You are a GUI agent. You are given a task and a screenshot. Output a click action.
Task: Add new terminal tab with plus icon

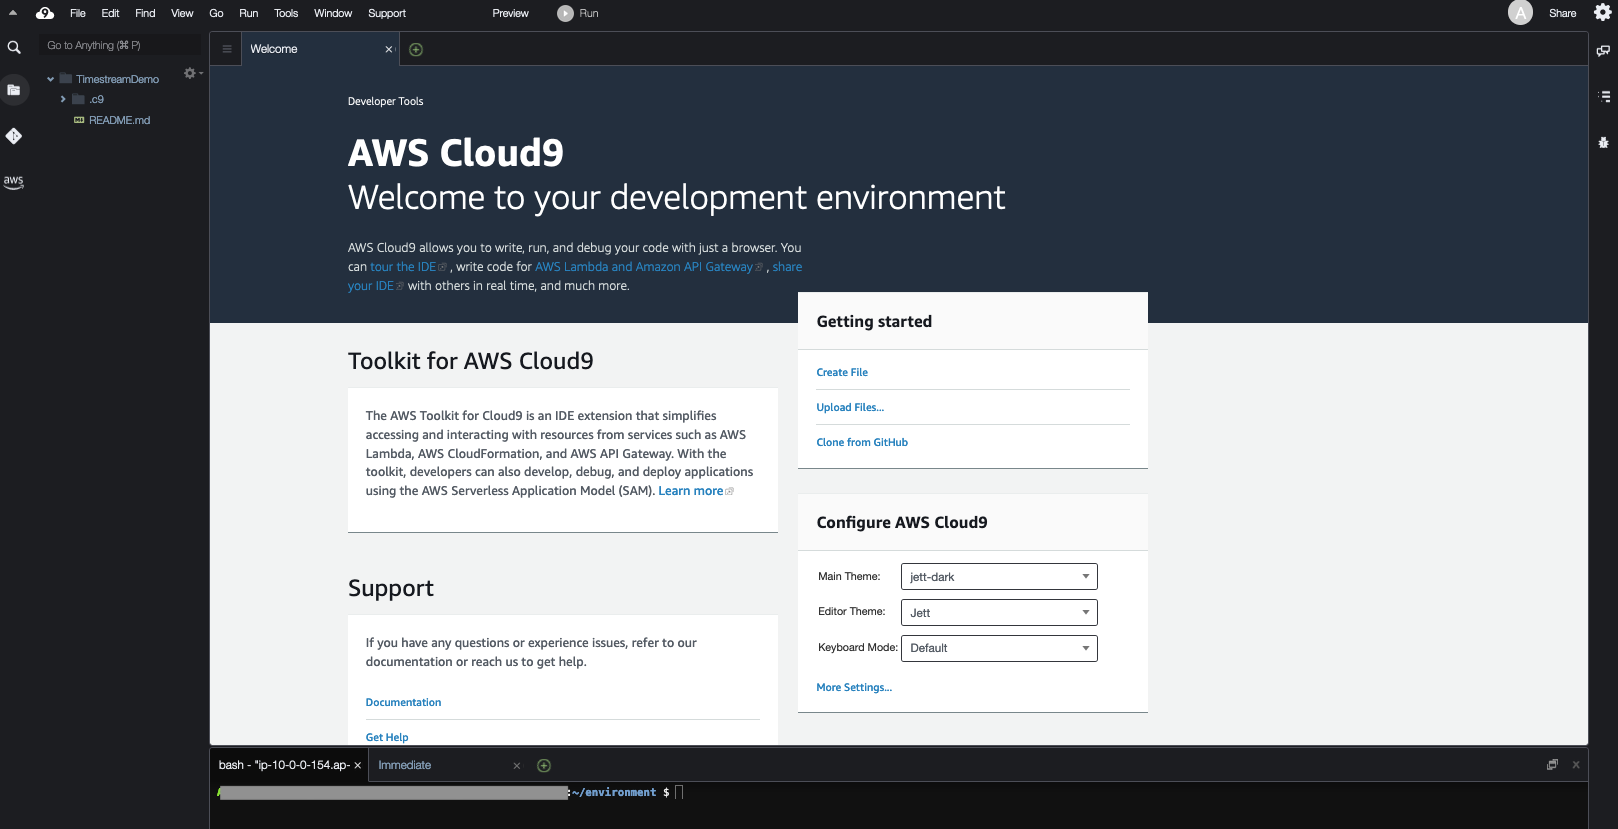click(544, 766)
